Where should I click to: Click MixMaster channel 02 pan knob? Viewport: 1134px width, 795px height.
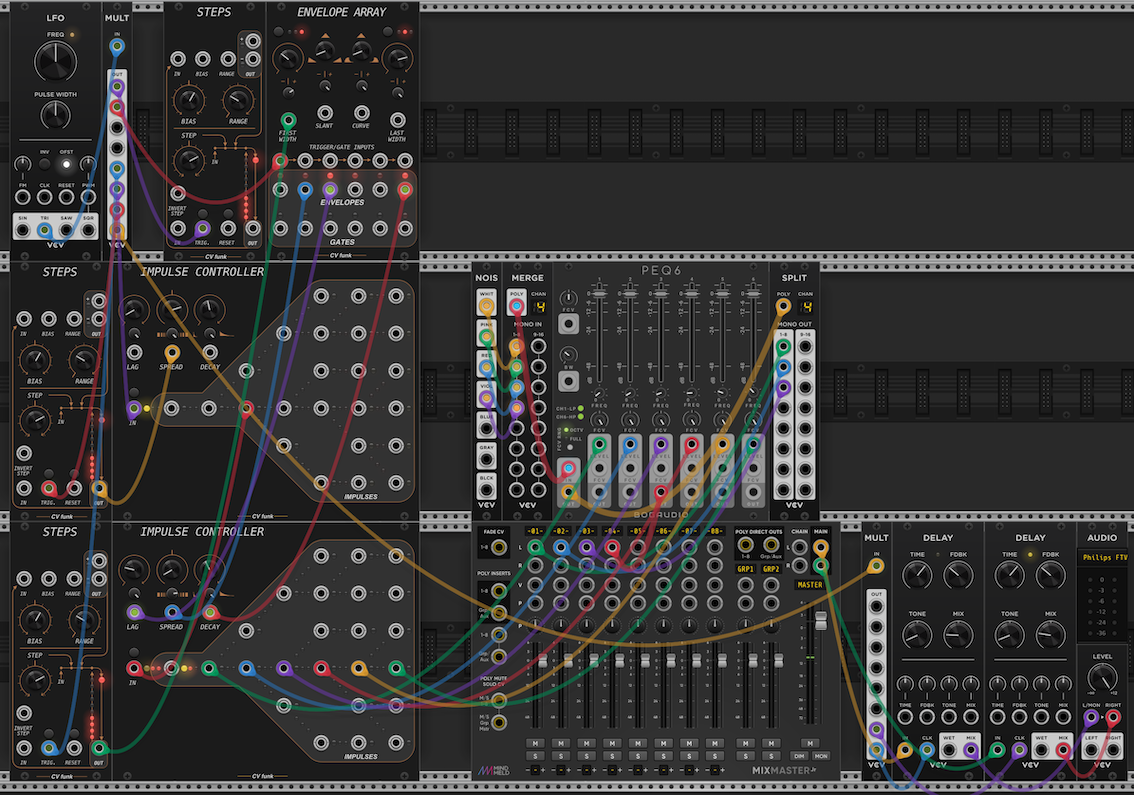click(560, 624)
